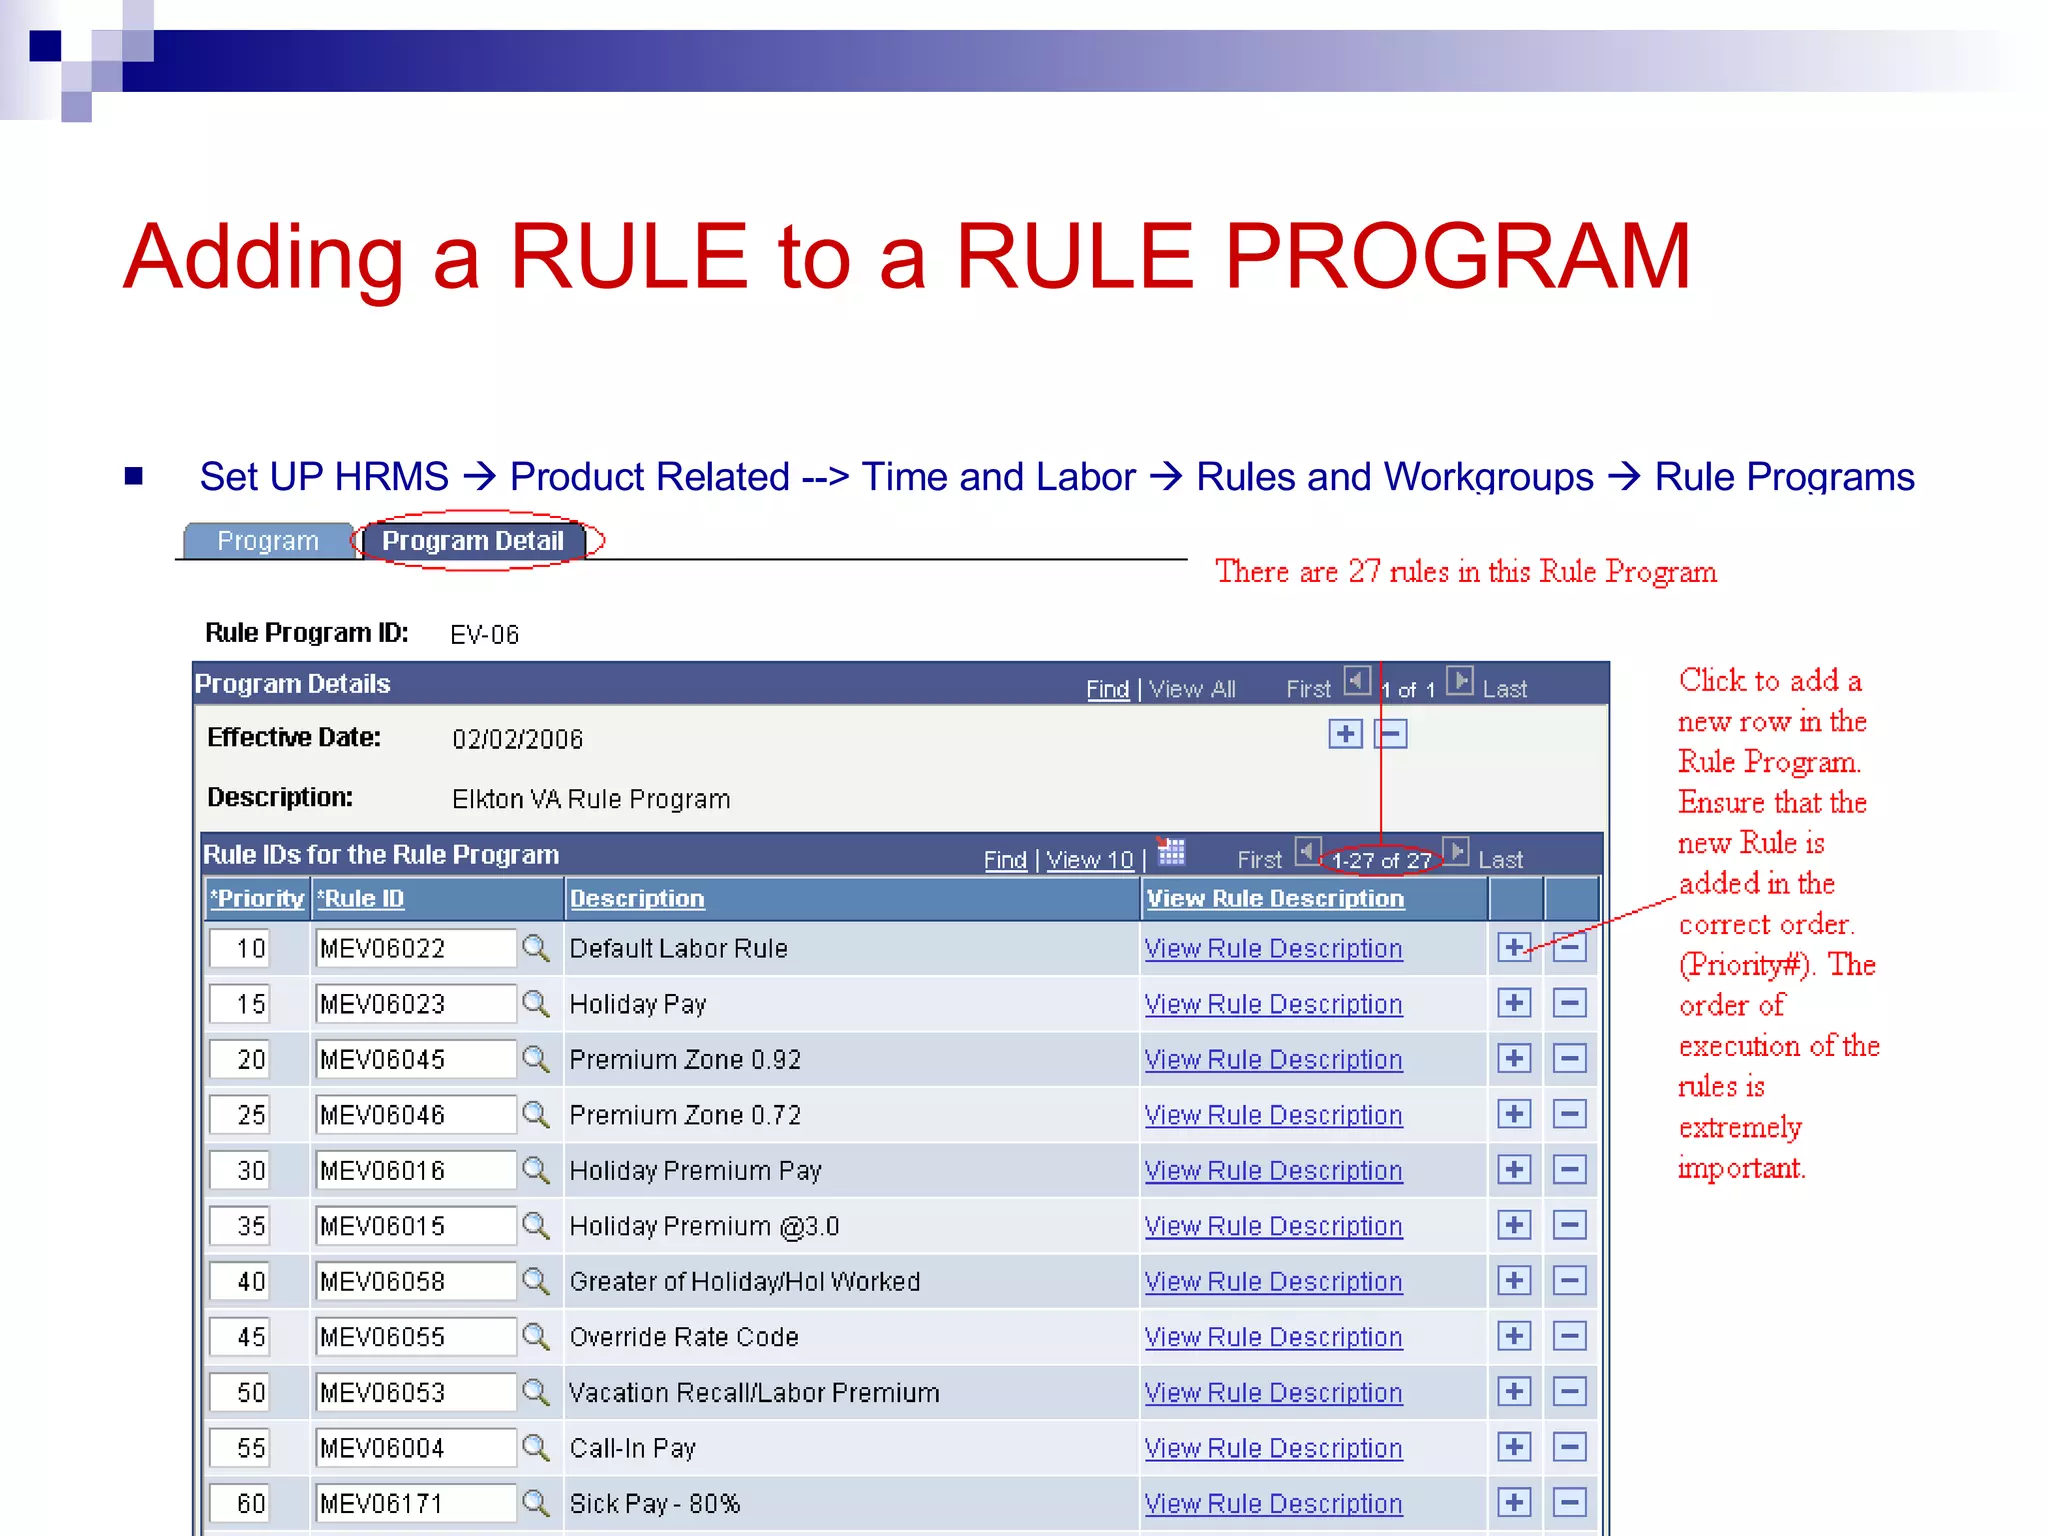The width and height of the screenshot is (2048, 1536).
Task: Click lookup magnifier next to MEV06022
Action: click(x=536, y=947)
